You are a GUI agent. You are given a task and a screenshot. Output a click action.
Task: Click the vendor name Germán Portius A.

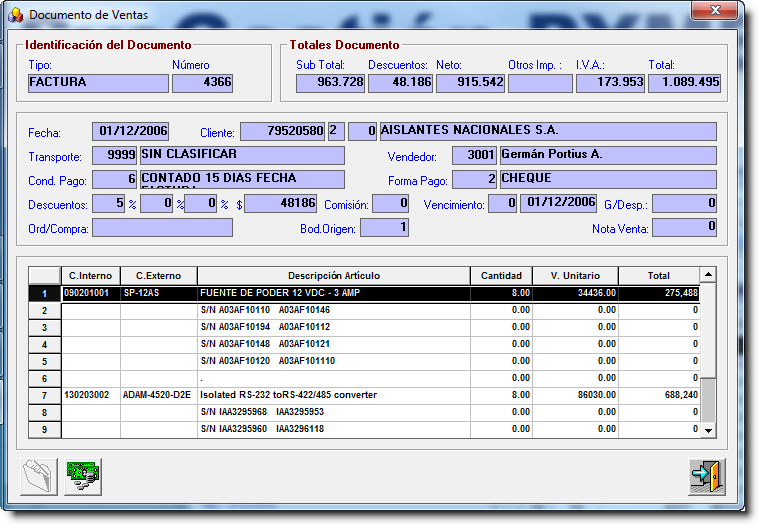[608, 155]
